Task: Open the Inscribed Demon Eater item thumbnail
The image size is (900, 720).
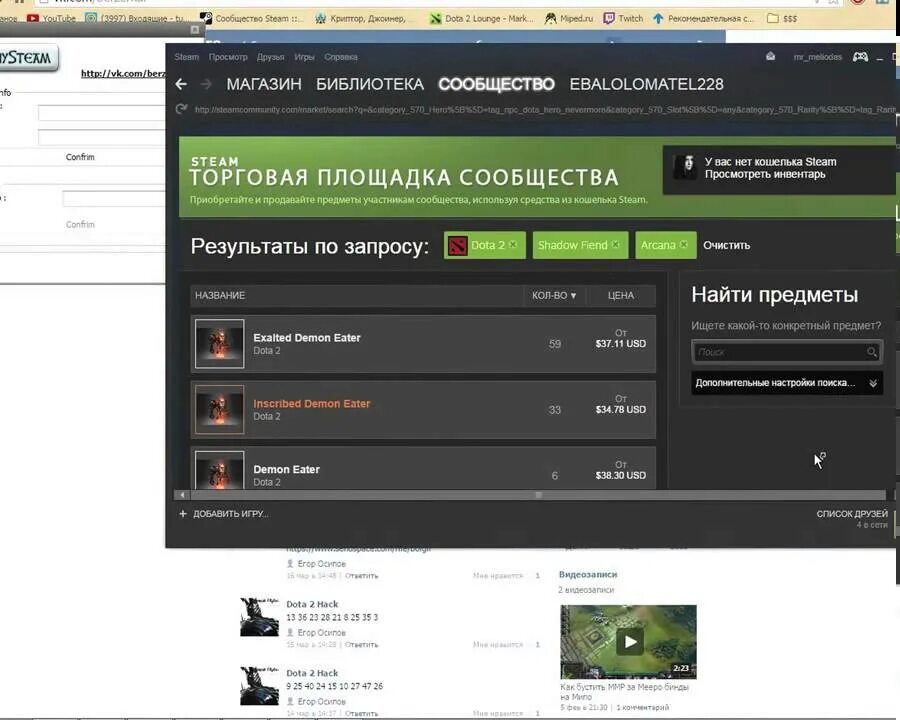Action: point(219,409)
